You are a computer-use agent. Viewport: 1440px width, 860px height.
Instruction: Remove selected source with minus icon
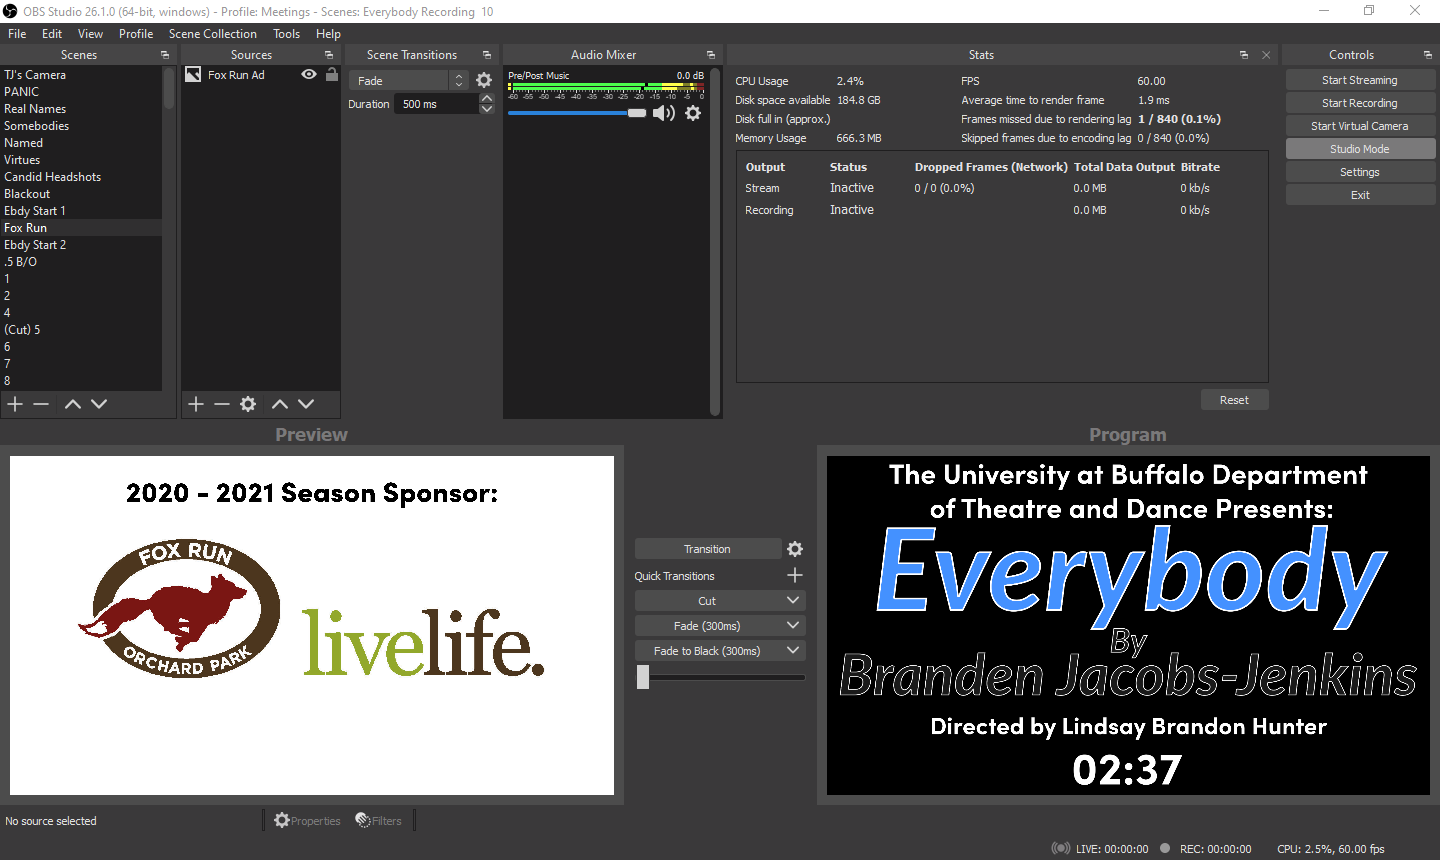[x=222, y=404]
